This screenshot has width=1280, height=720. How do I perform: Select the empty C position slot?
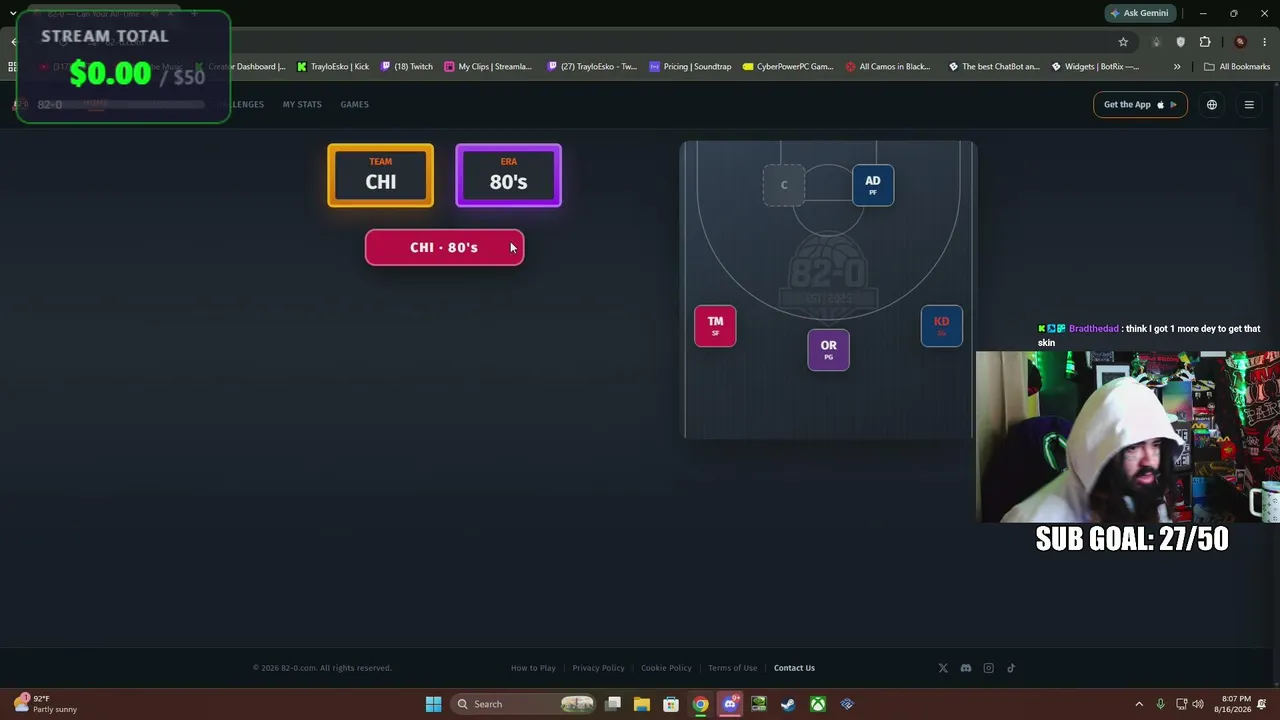pos(784,185)
